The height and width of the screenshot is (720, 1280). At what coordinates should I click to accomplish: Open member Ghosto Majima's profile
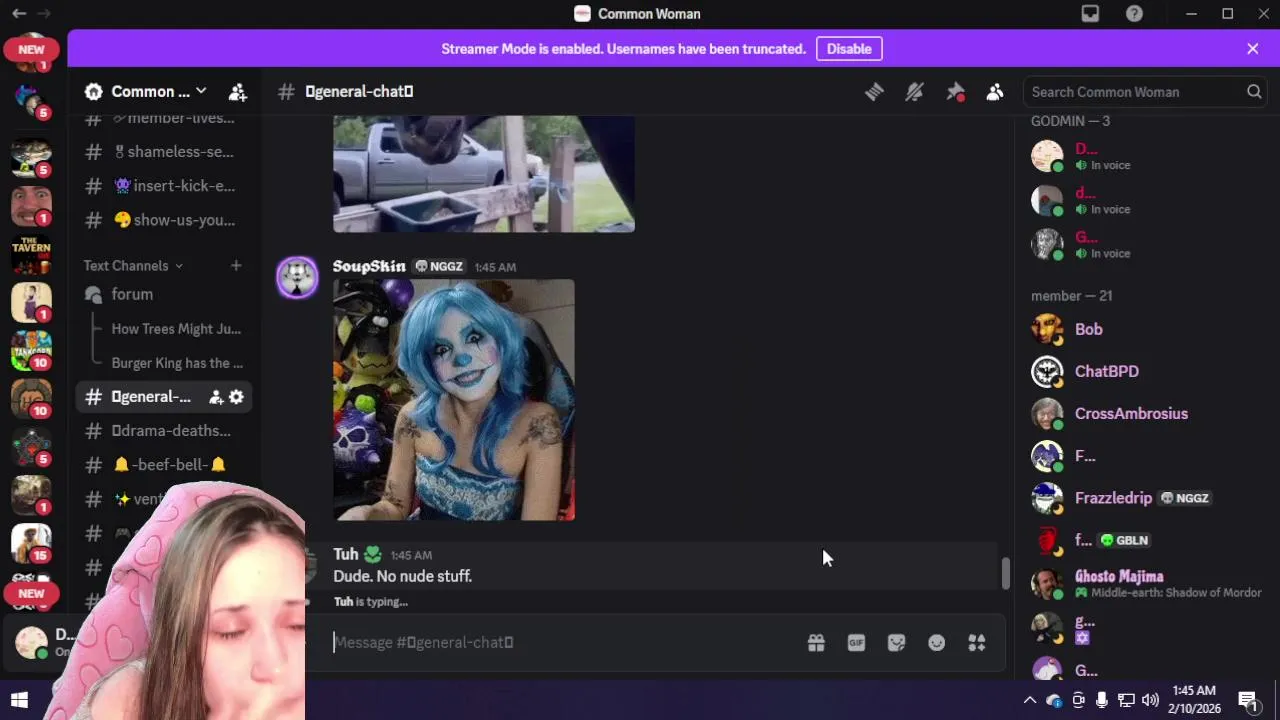(x=1144, y=583)
